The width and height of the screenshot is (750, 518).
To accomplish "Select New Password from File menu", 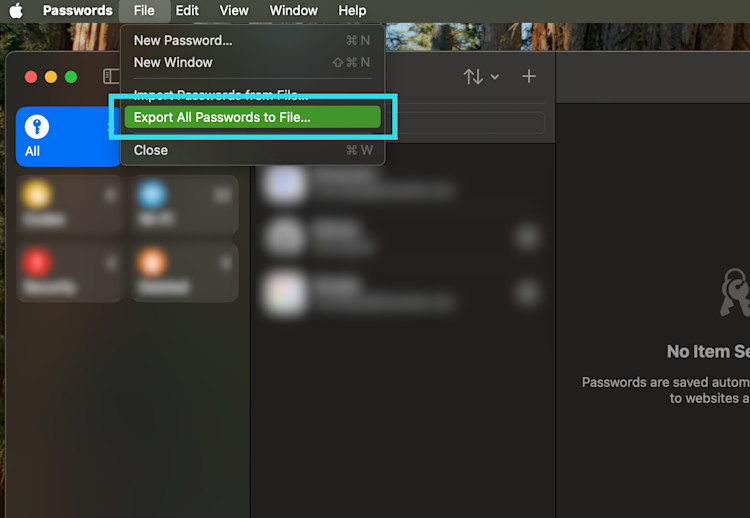I will [x=183, y=40].
